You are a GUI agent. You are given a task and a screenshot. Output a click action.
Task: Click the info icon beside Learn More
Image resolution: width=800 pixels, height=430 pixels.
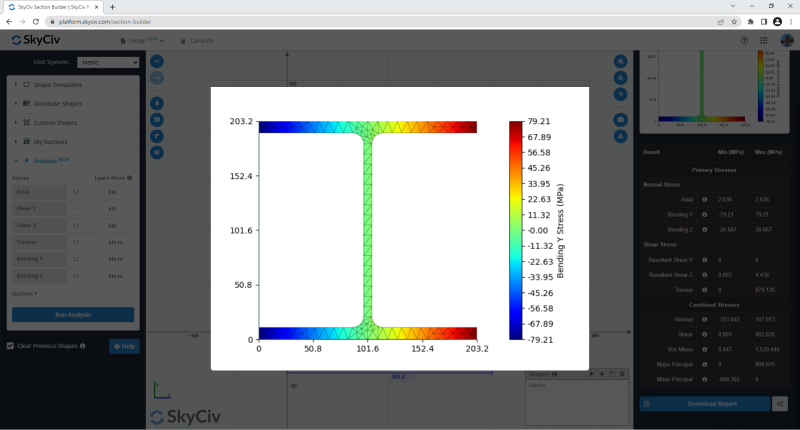pyautogui.click(x=130, y=177)
